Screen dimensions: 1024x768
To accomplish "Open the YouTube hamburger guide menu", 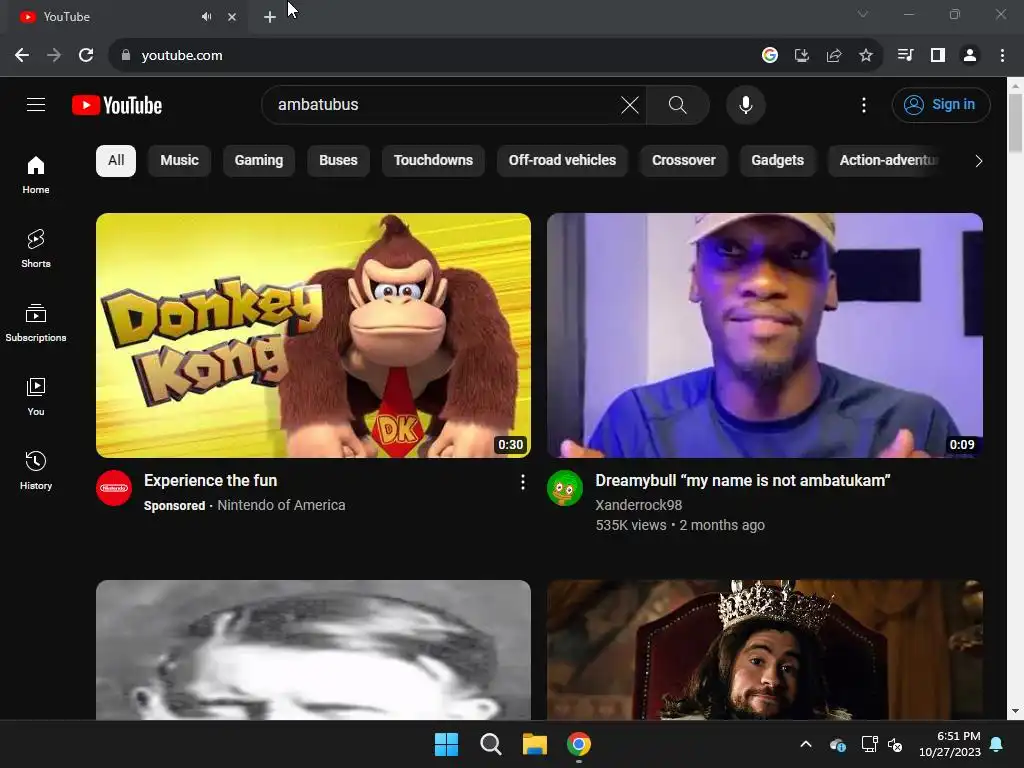I will click(36, 104).
